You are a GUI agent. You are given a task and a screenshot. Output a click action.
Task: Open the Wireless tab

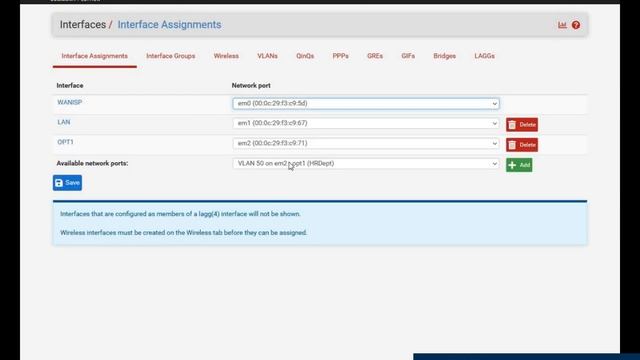point(226,56)
